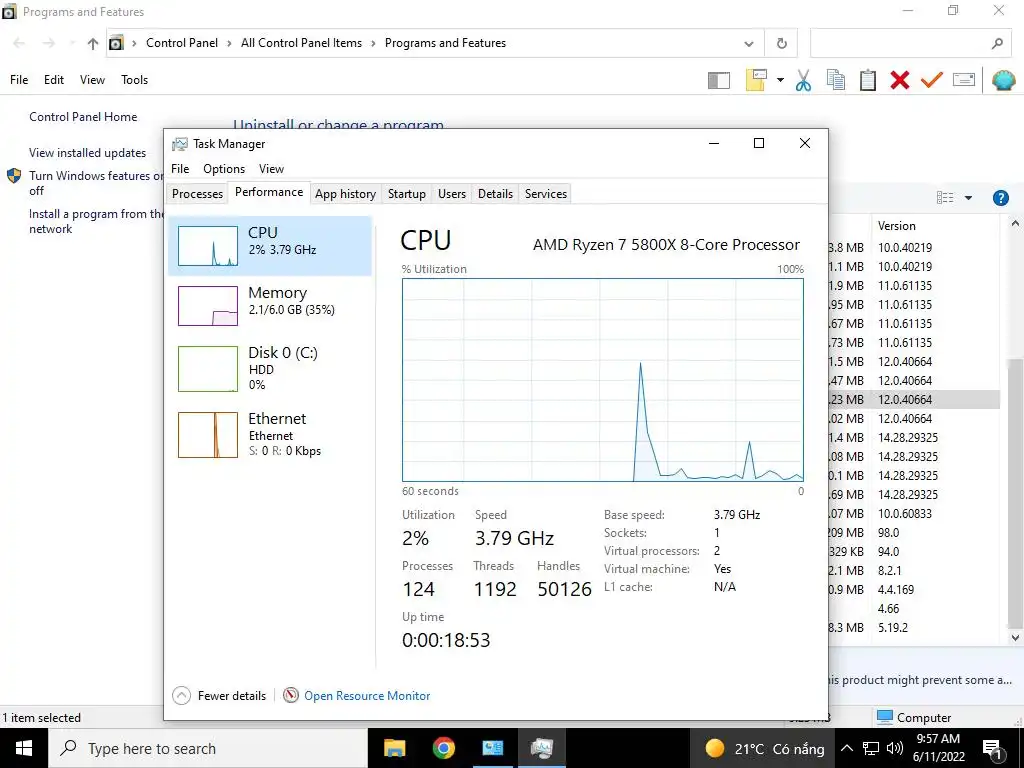The image size is (1024, 768).
Task: Click the Paste clipboard toolbar icon
Action: pyautogui.click(x=868, y=80)
